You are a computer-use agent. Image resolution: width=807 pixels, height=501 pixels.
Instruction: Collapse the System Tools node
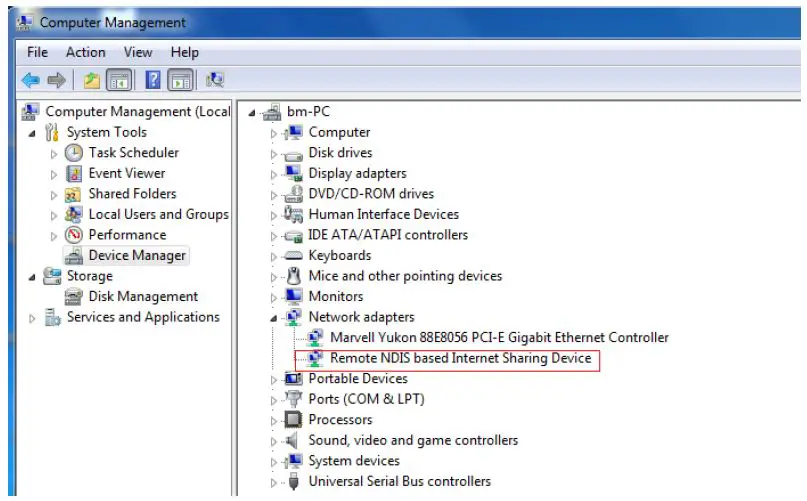tap(32, 133)
